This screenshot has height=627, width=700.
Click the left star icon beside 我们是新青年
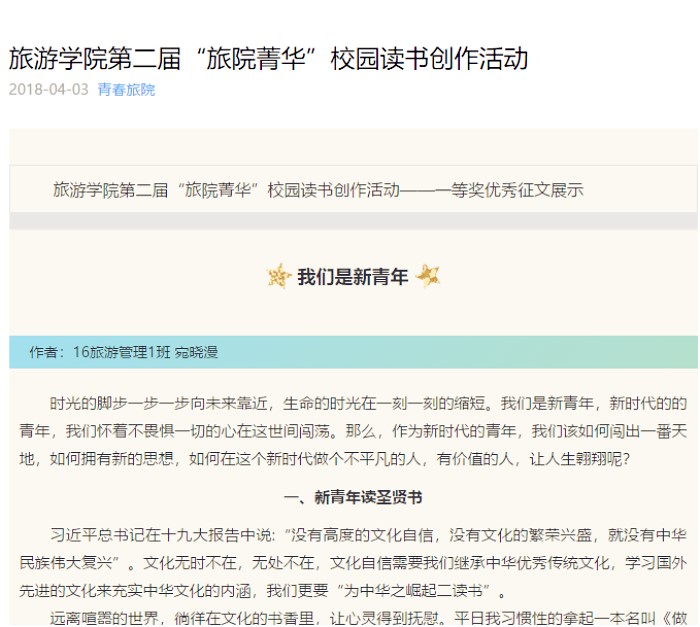(x=279, y=277)
